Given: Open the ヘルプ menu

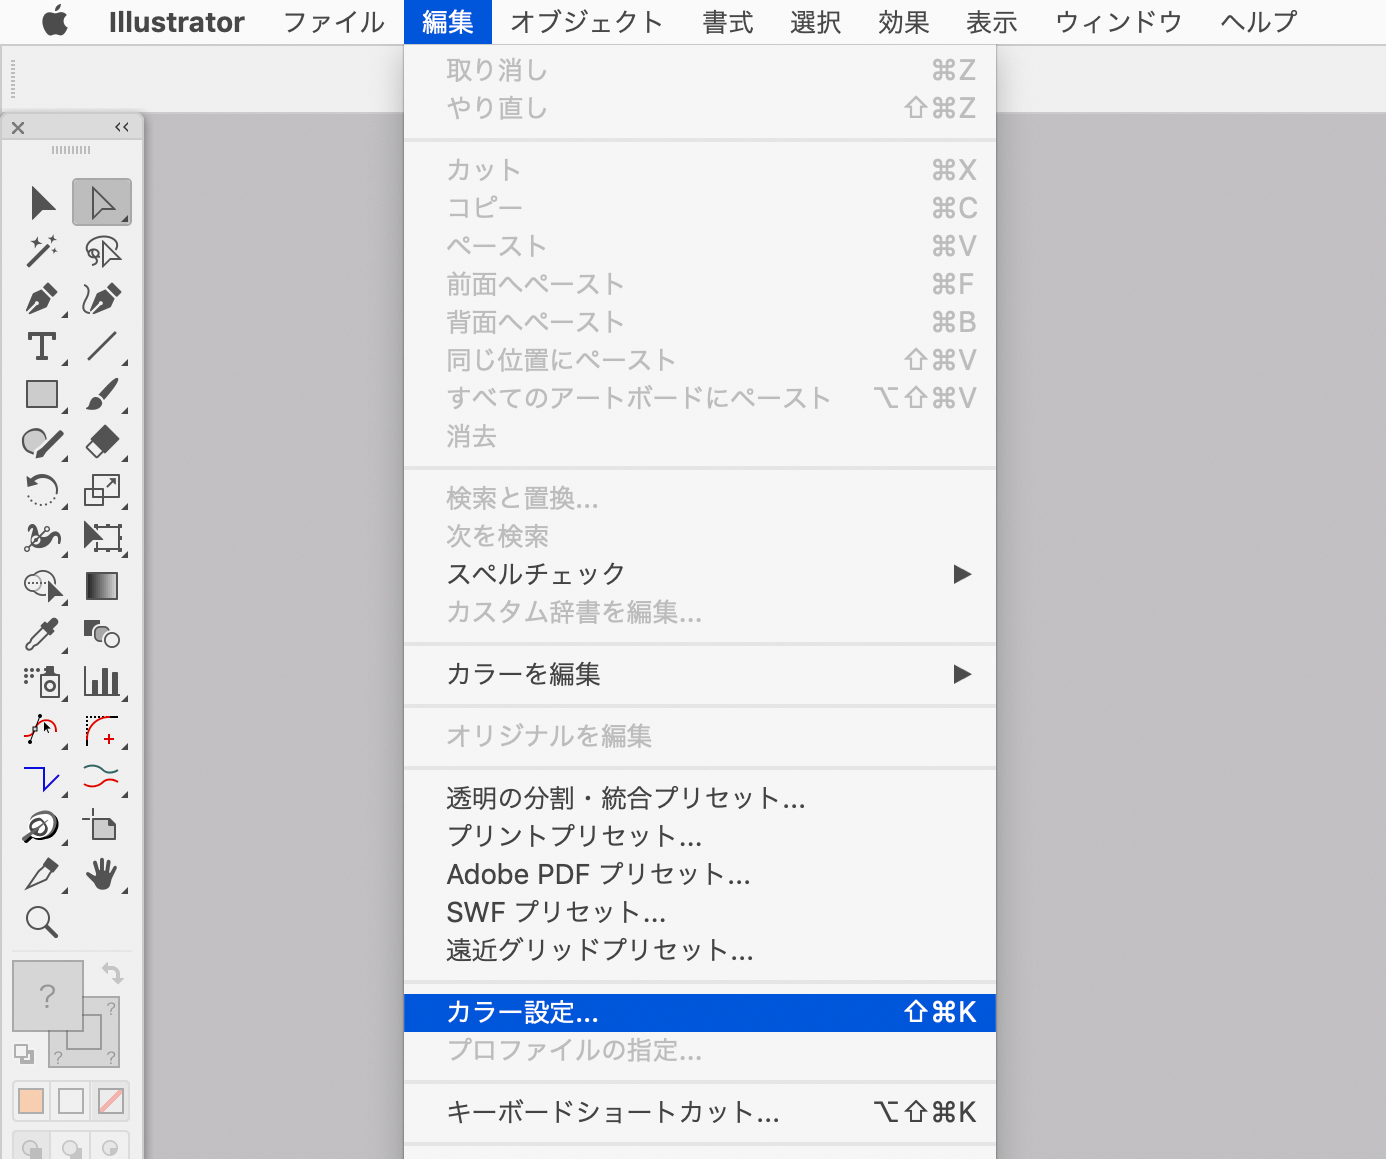Looking at the screenshot, I should tap(1260, 22).
